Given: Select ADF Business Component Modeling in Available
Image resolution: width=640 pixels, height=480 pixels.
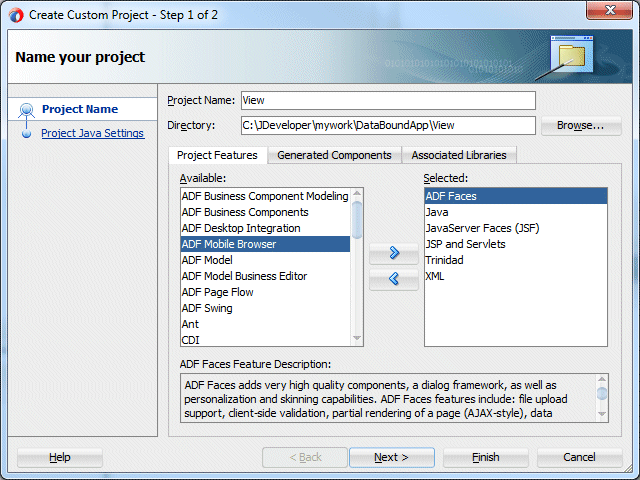Looking at the screenshot, I should coord(265,196).
